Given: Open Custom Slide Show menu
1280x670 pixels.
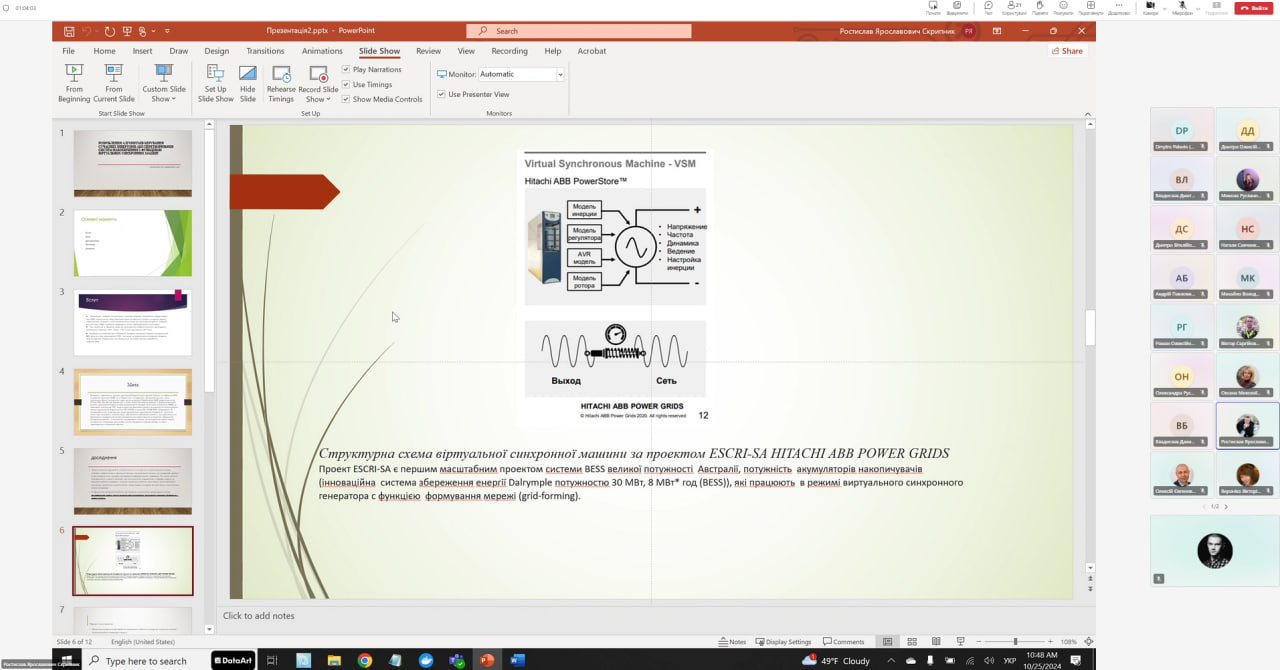Looking at the screenshot, I should click(163, 83).
